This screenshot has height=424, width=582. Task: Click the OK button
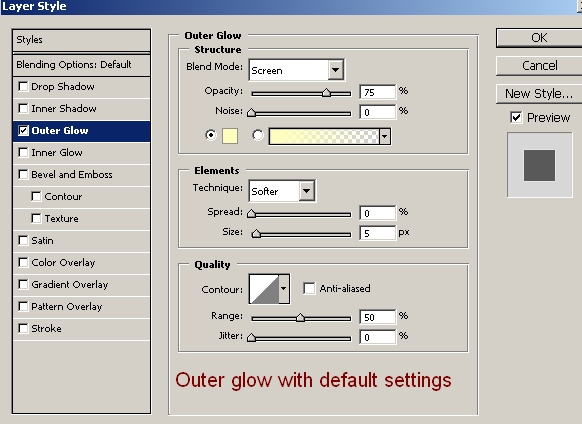pyautogui.click(x=539, y=37)
